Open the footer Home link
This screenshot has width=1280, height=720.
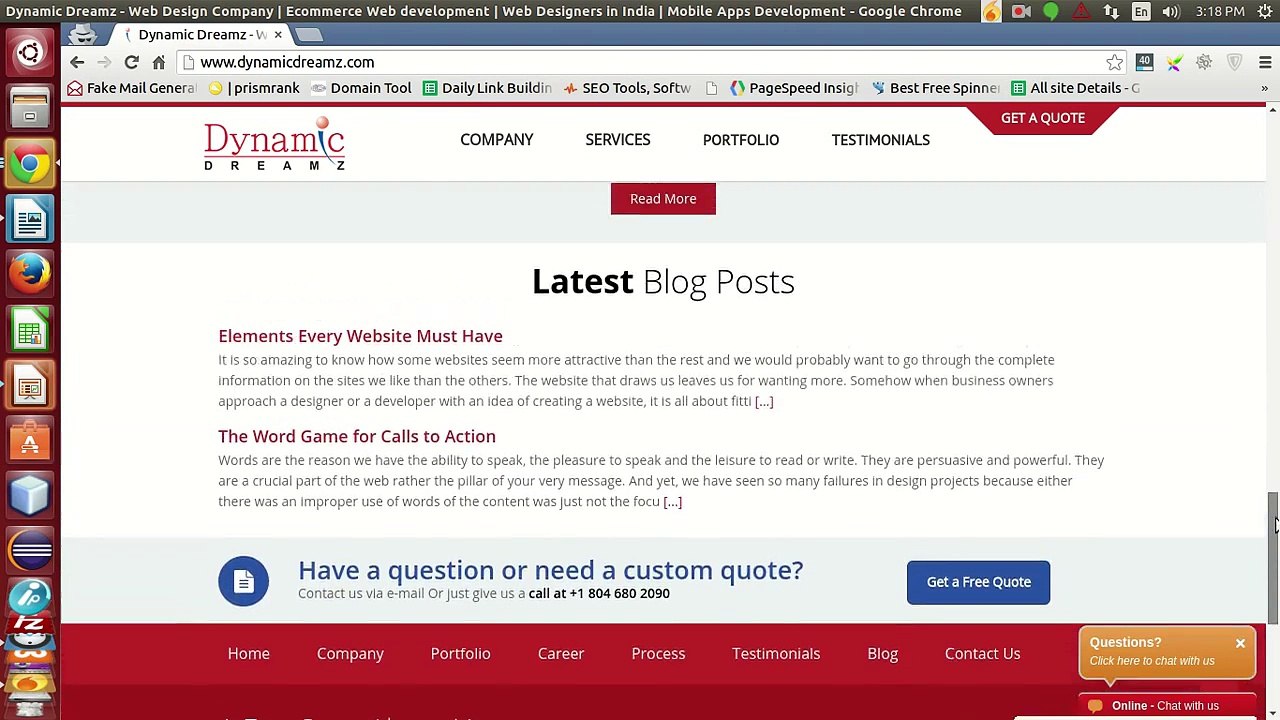tap(248, 654)
